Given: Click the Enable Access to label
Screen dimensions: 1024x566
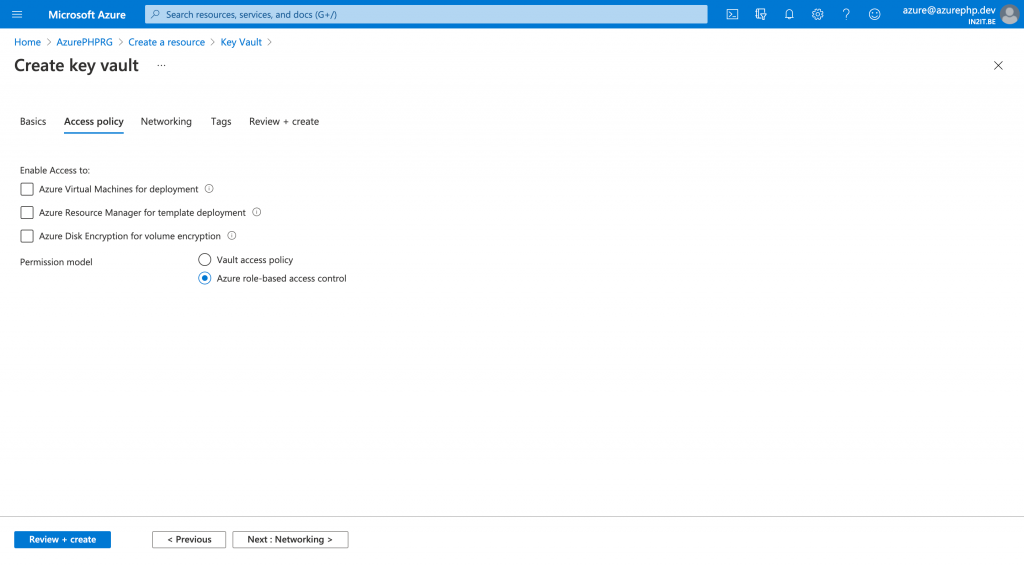Looking at the screenshot, I should point(55,170).
